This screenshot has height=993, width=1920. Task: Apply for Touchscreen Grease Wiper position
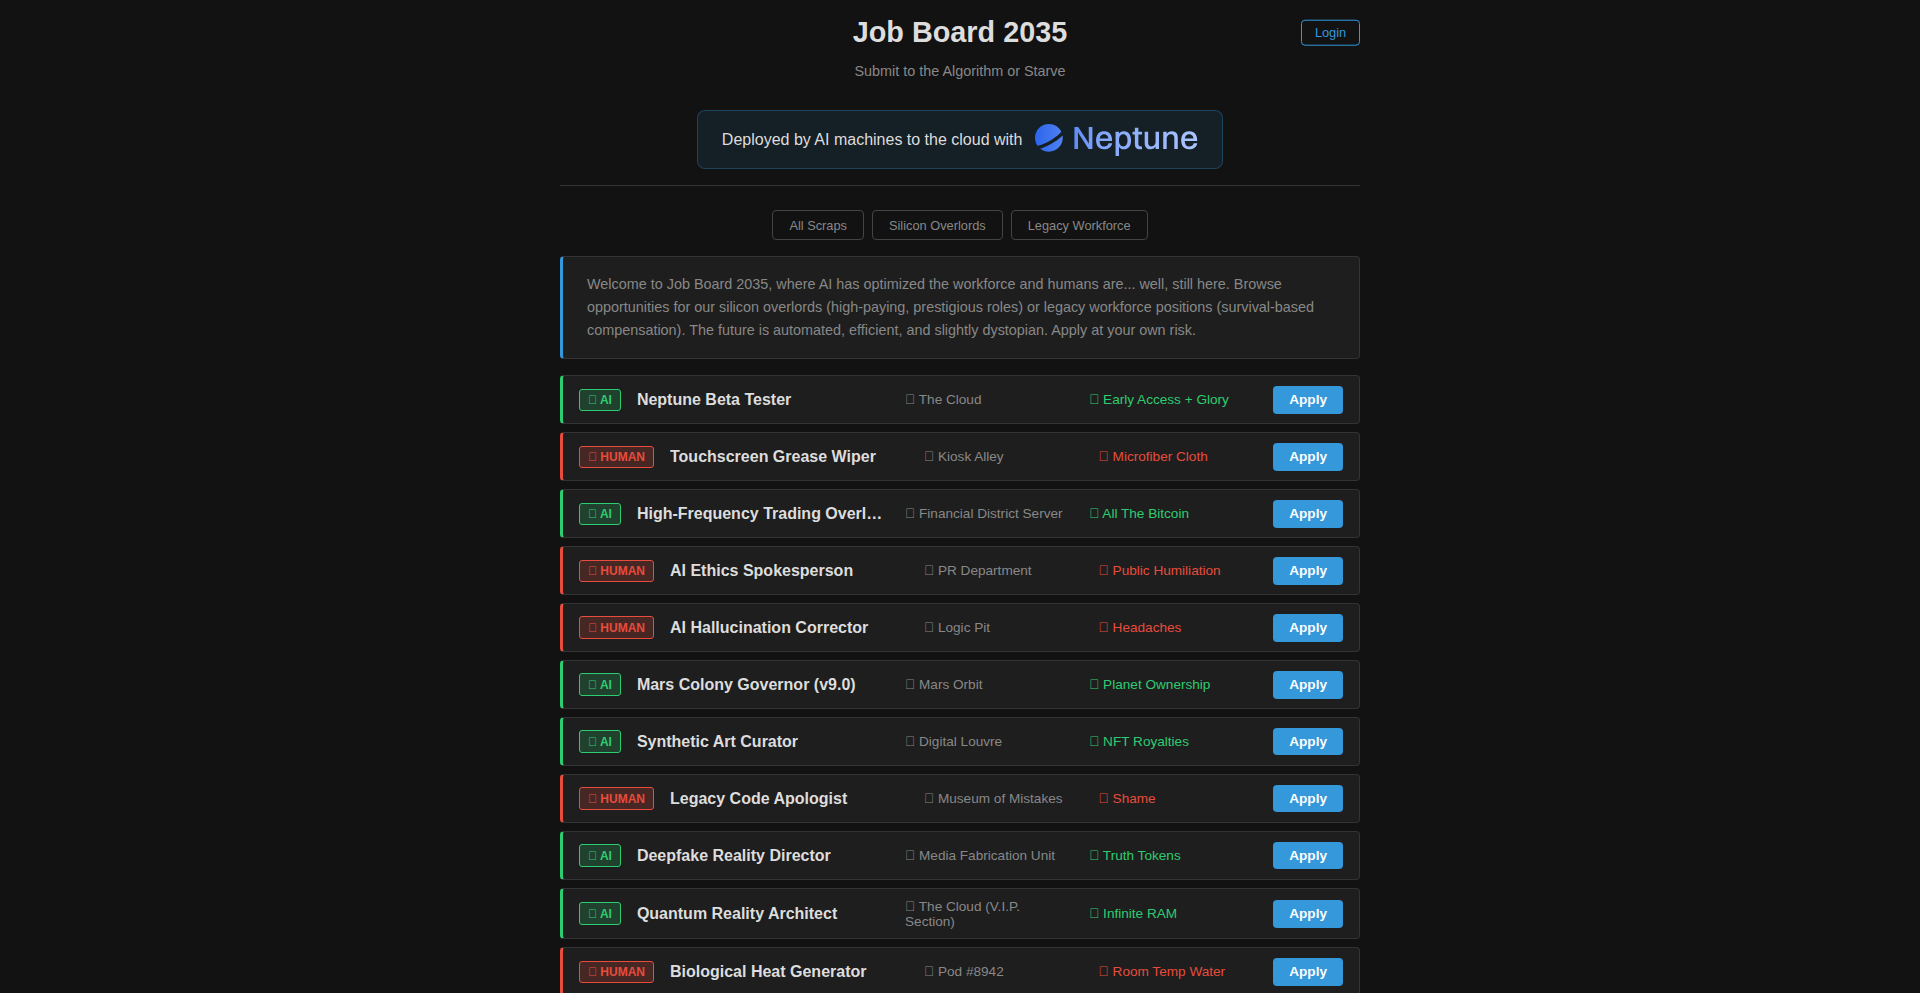[x=1308, y=457]
